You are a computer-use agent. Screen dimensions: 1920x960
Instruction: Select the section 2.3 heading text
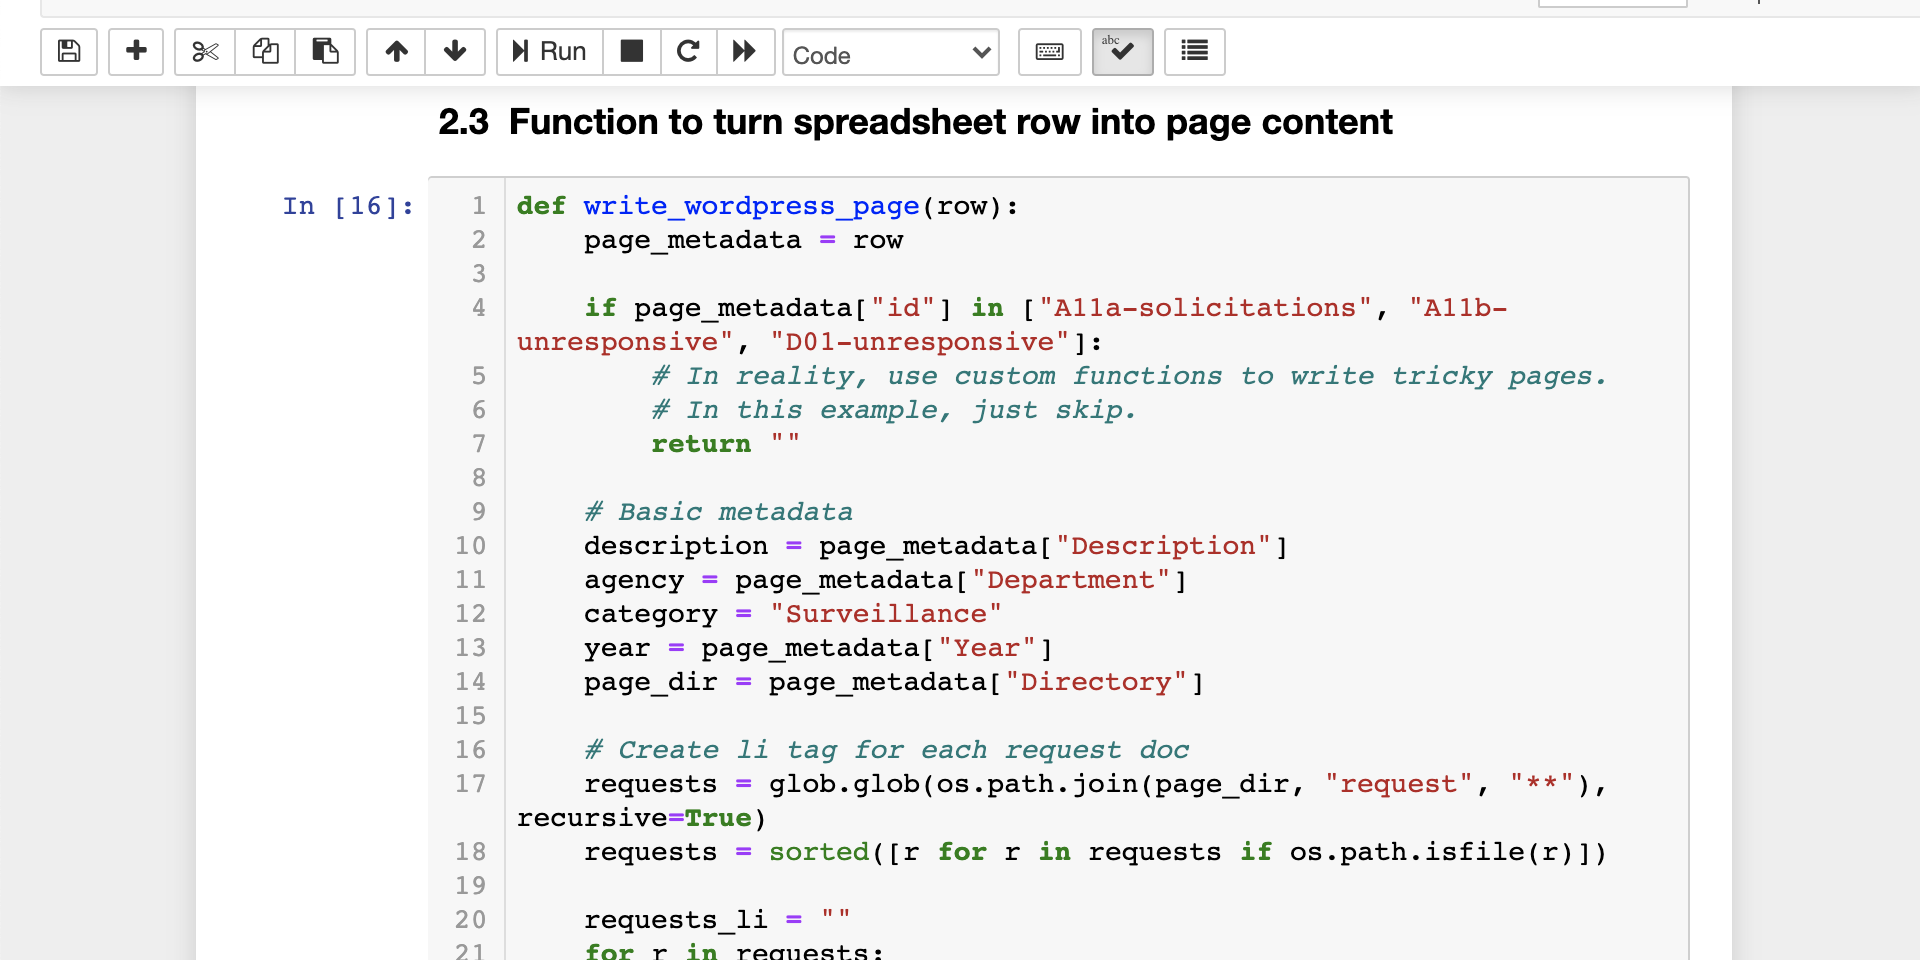915,122
